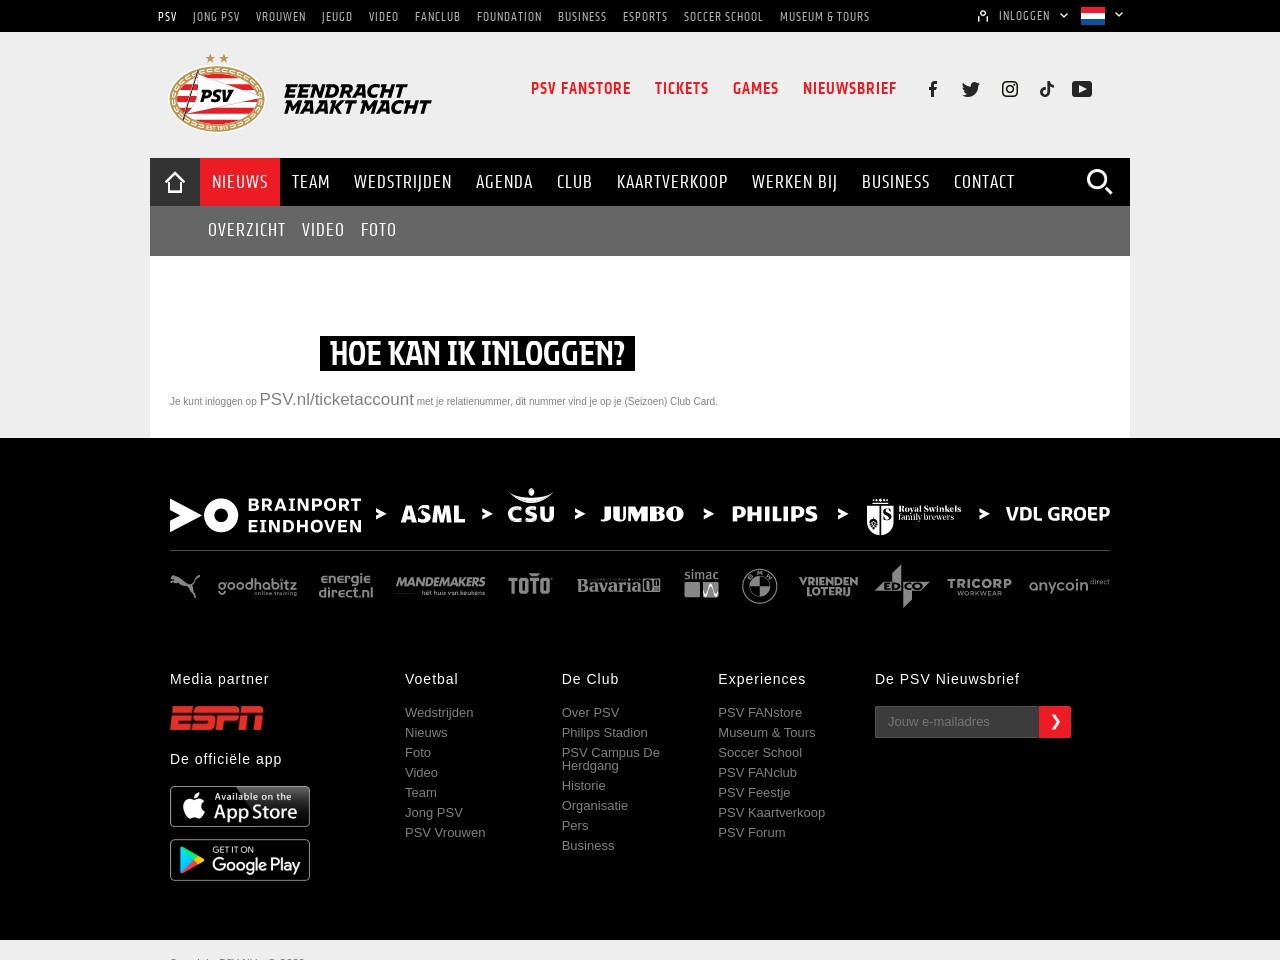
Task: Open the Werken Bij menu item
Action: coord(795,182)
